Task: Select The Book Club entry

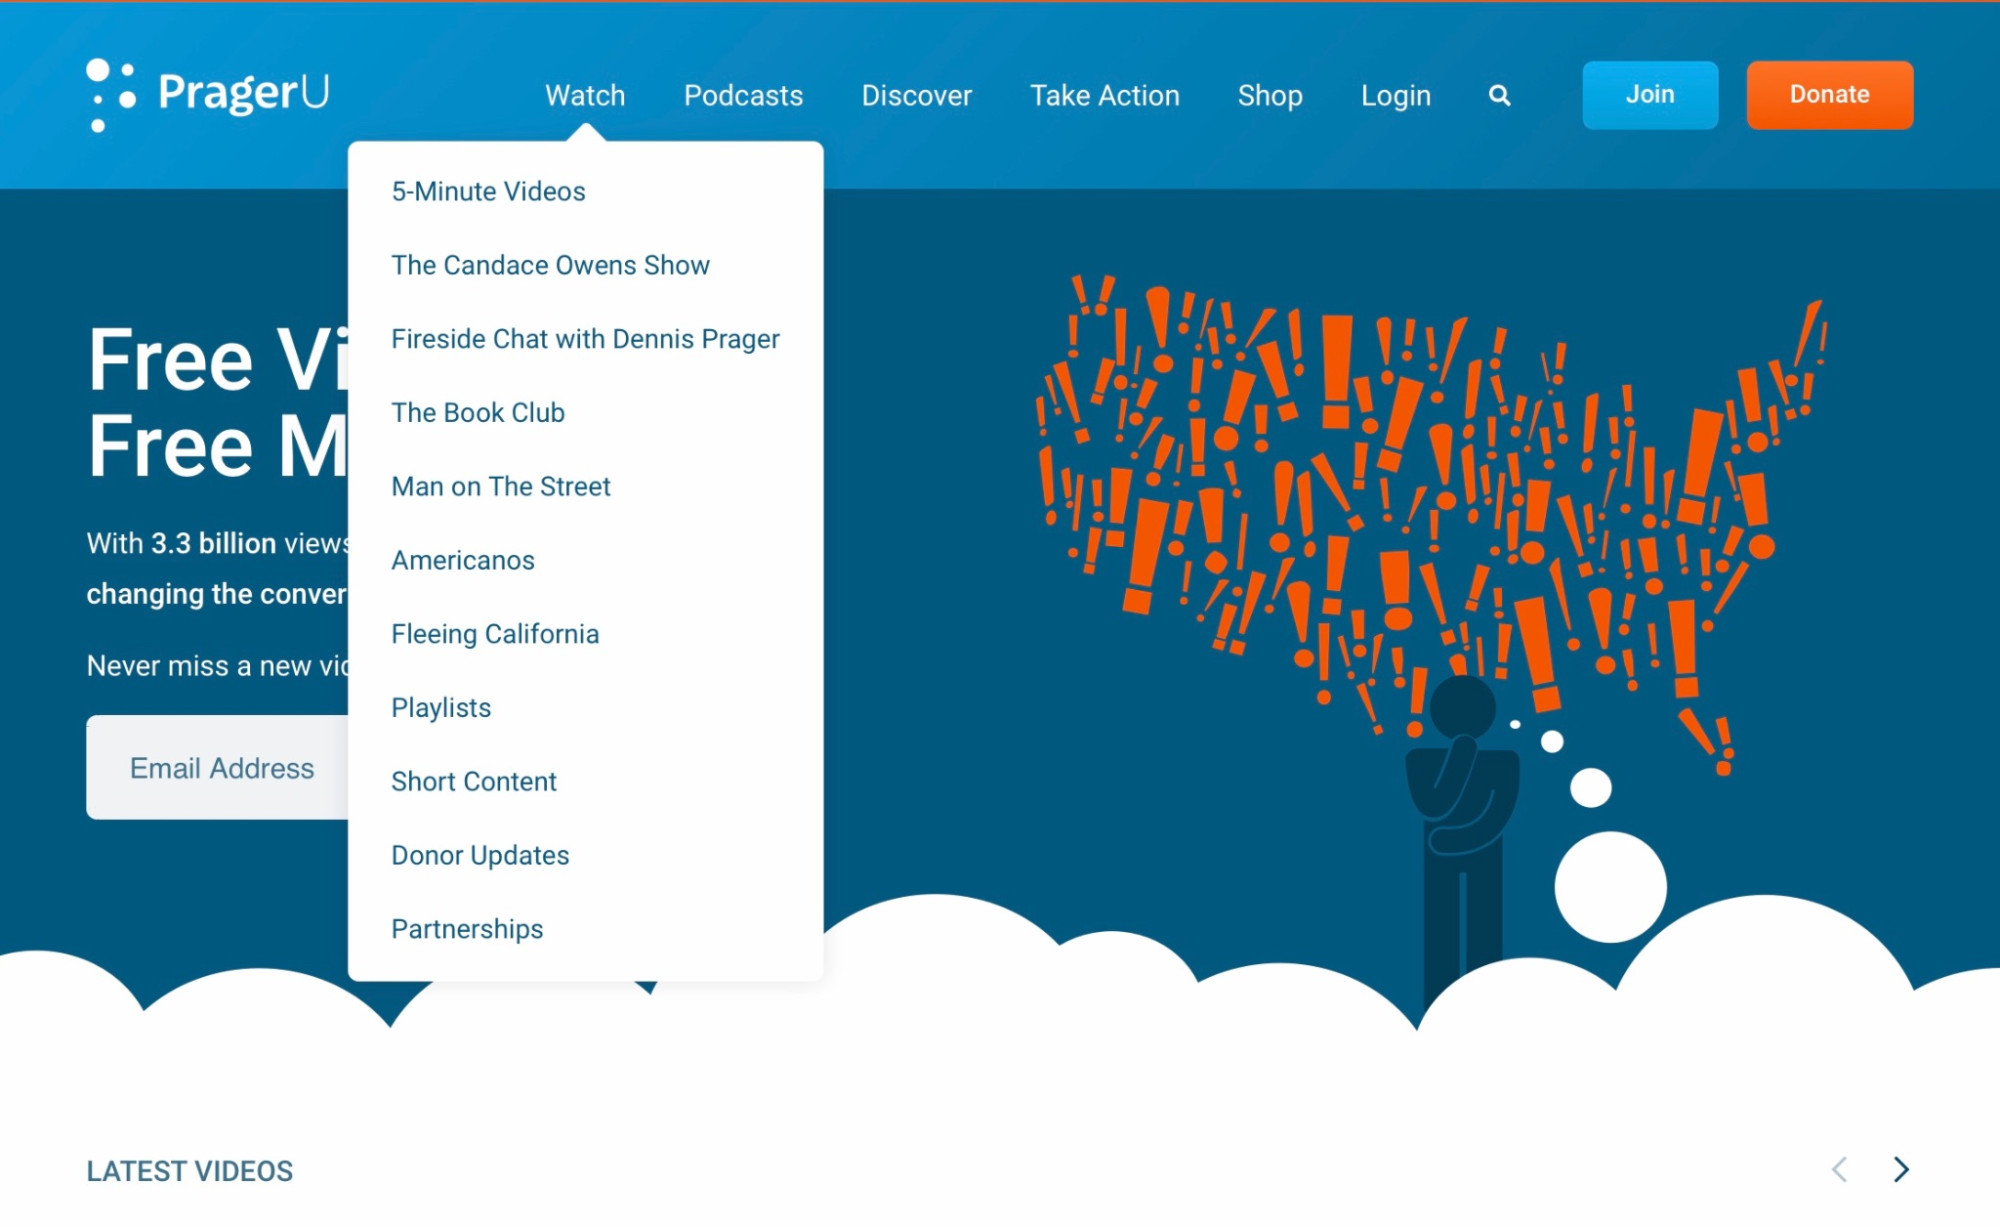Action: (478, 413)
